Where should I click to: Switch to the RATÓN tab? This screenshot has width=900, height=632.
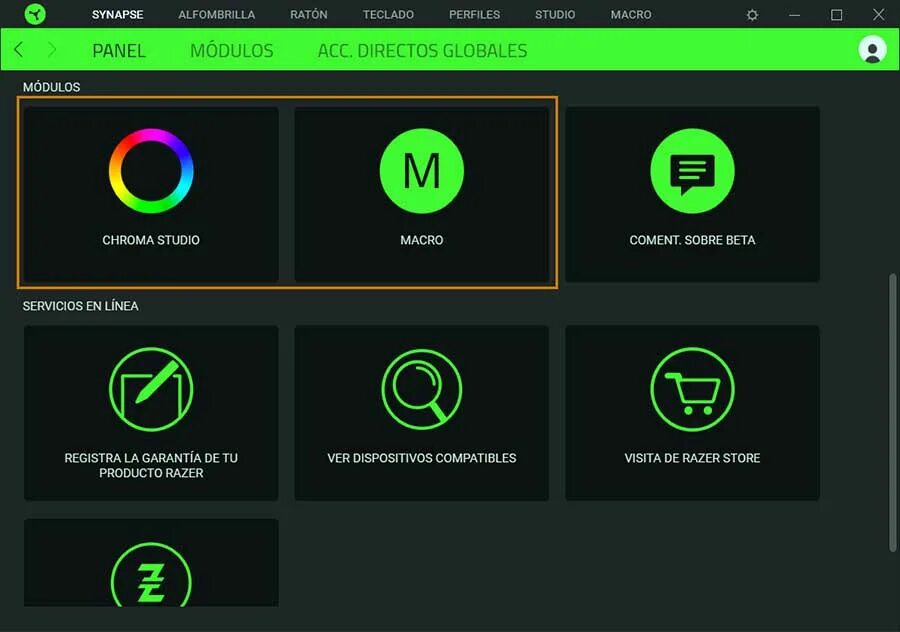[309, 15]
